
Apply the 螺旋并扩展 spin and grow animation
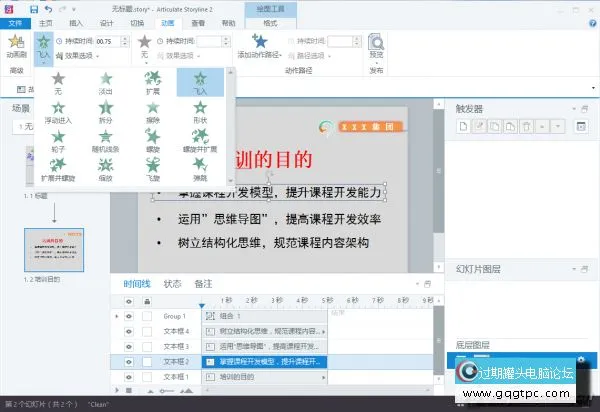point(200,141)
